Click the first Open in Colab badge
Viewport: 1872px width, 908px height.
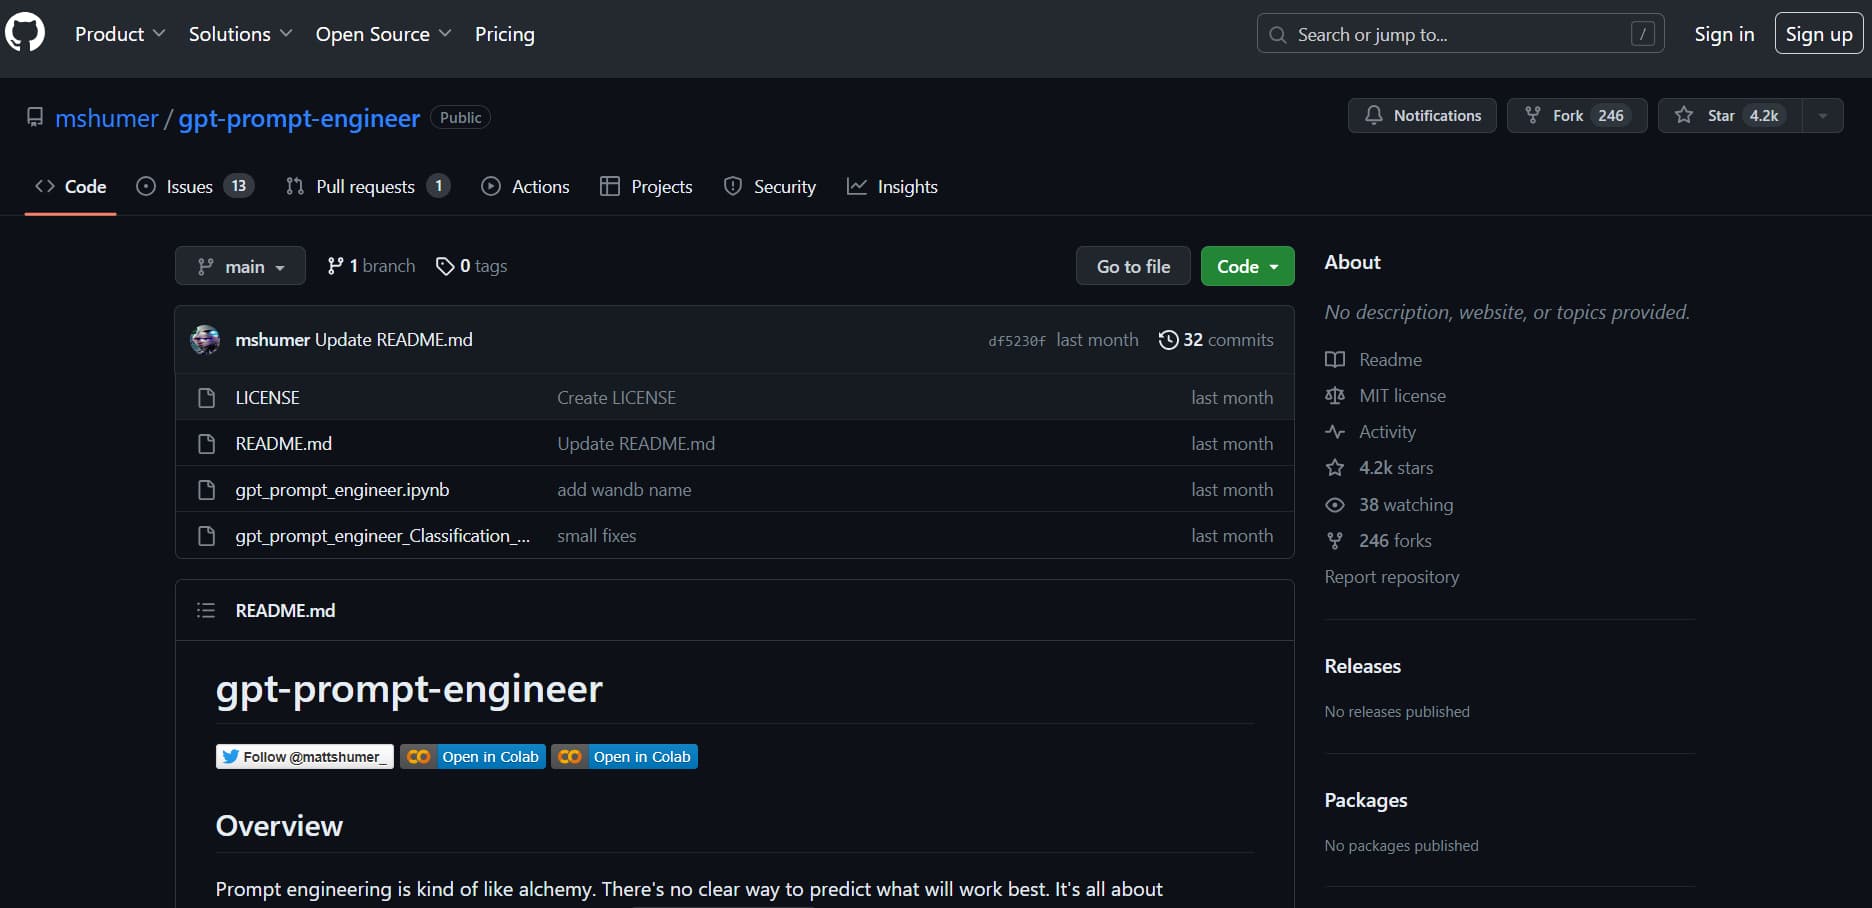tap(473, 756)
